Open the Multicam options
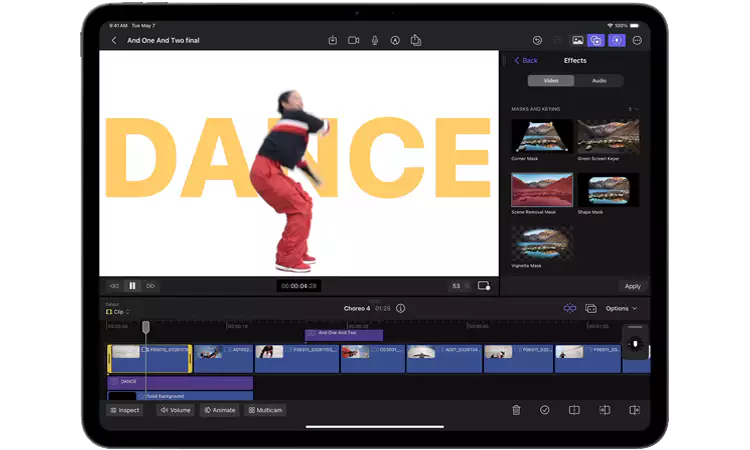750x450 pixels. 265,410
